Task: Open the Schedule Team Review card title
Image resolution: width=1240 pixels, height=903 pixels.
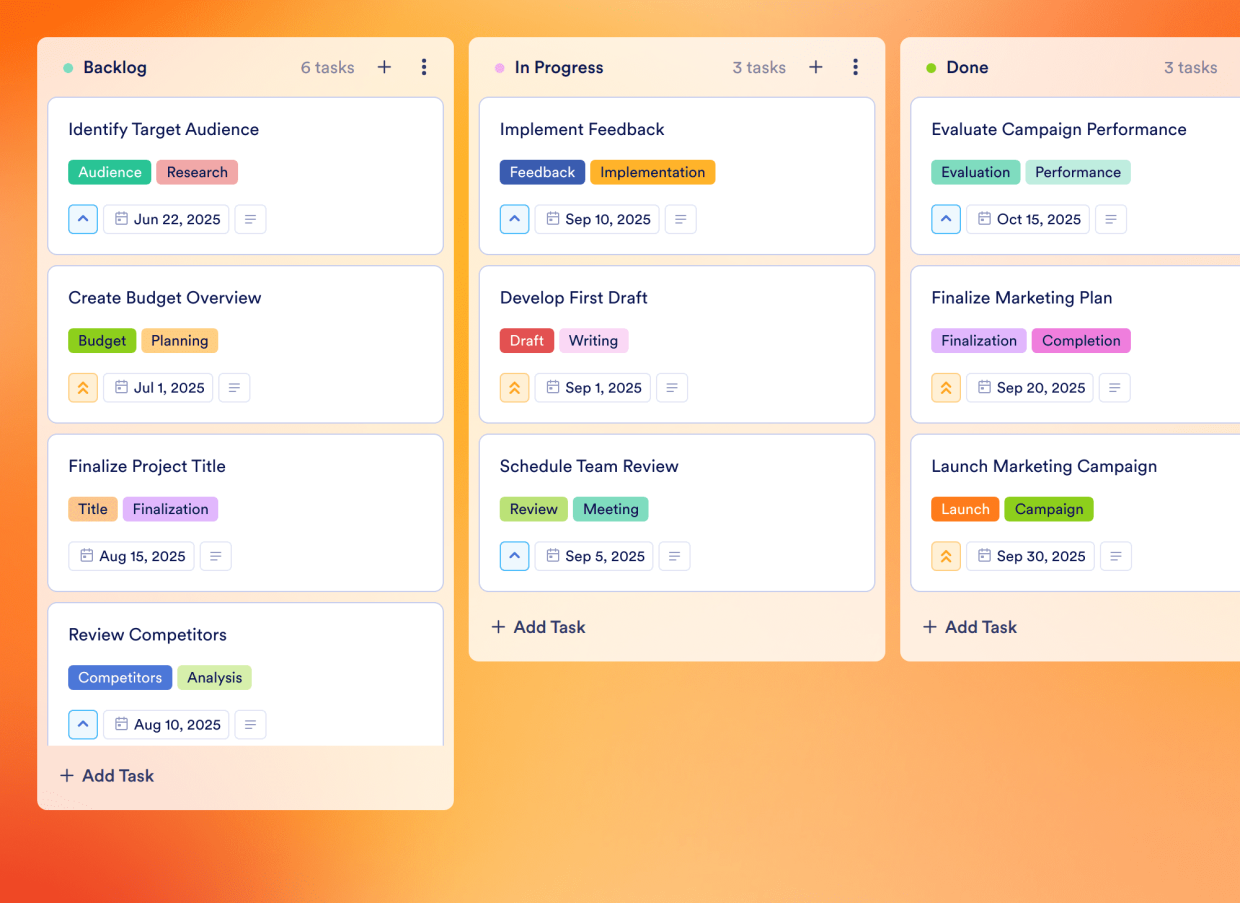Action: 589,466
